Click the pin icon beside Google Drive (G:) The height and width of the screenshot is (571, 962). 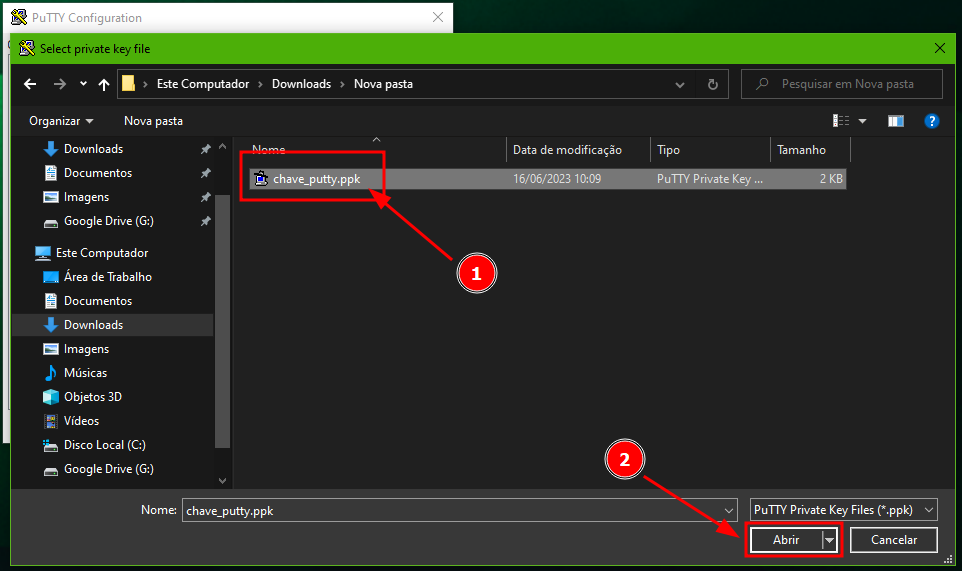click(x=206, y=221)
